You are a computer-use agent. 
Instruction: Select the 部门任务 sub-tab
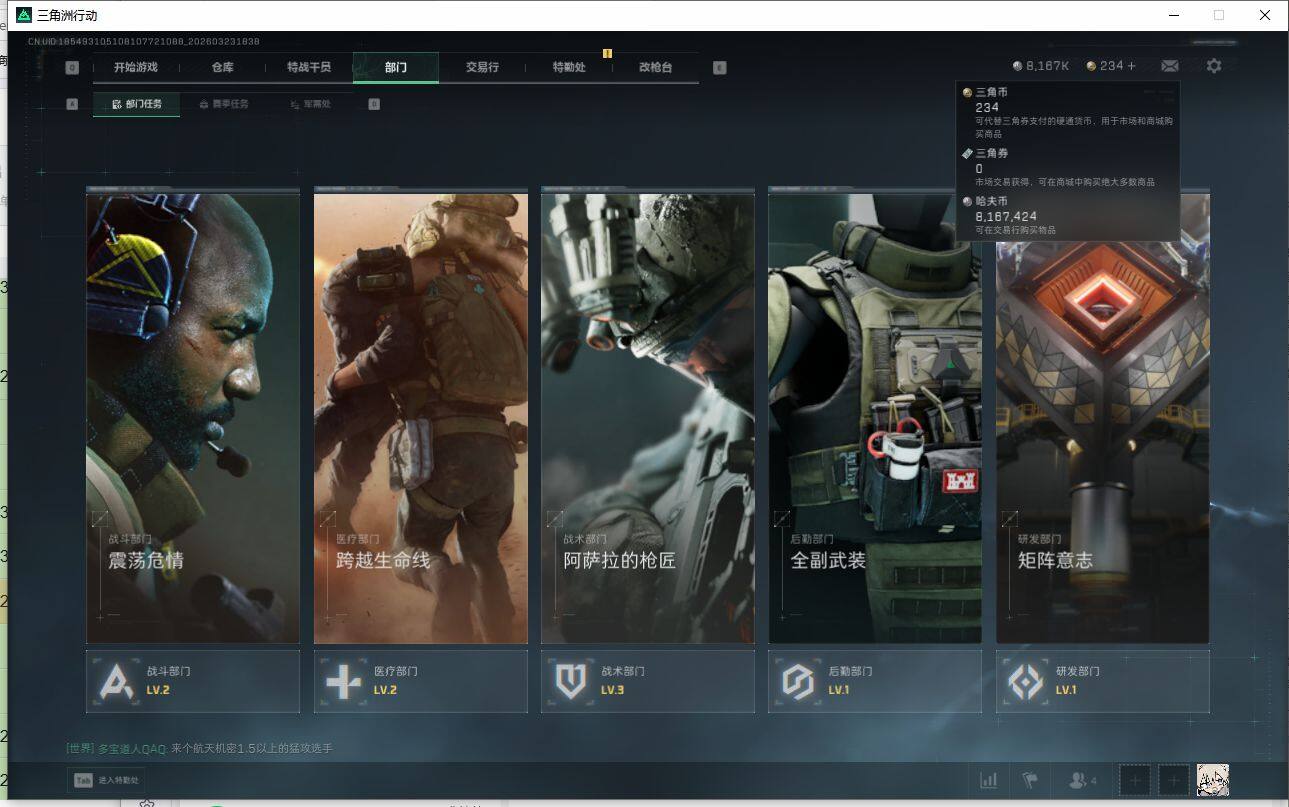pos(137,103)
